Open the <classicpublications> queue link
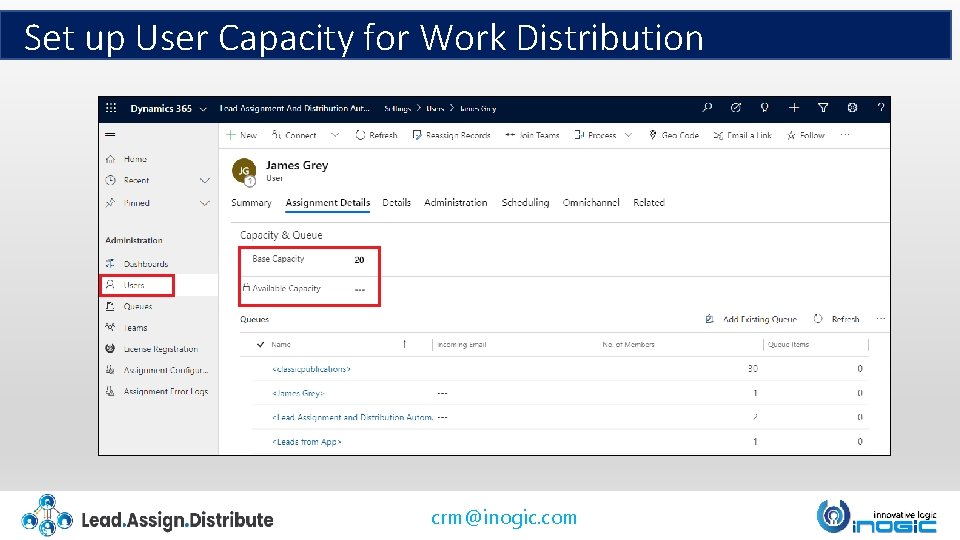This screenshot has height=540, width=960. pyautogui.click(x=311, y=369)
